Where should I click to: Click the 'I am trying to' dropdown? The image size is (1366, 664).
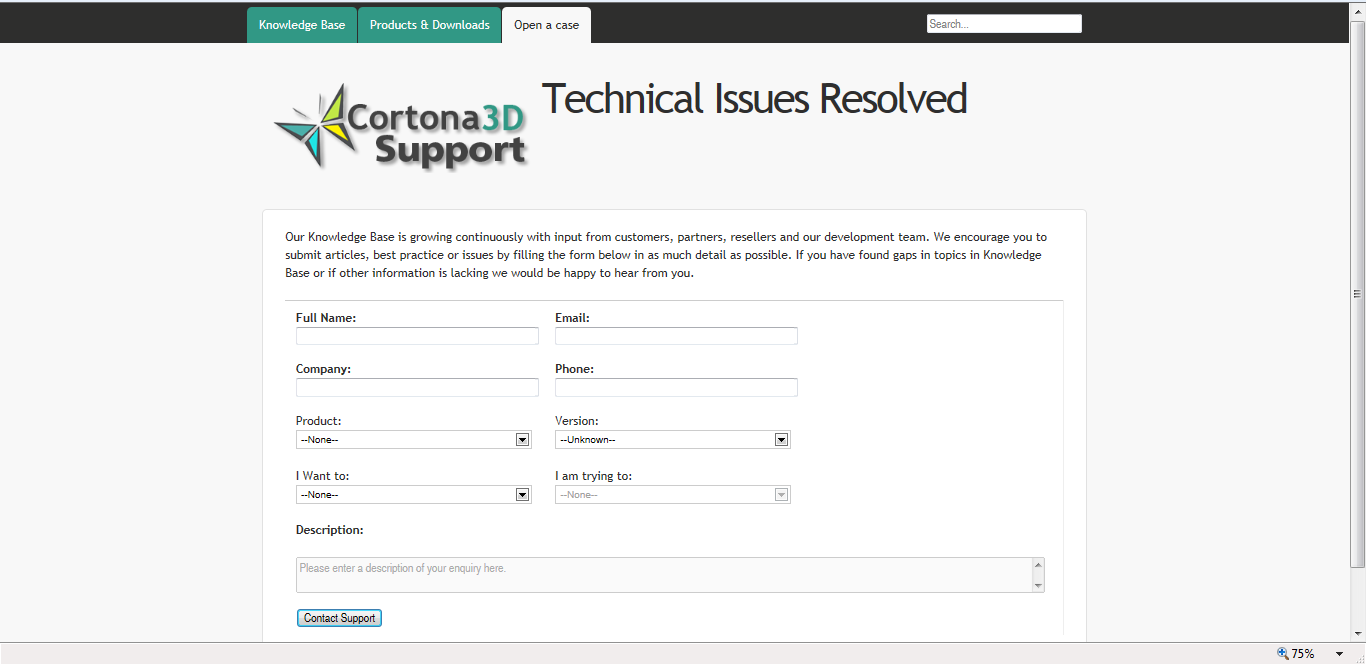pos(672,494)
